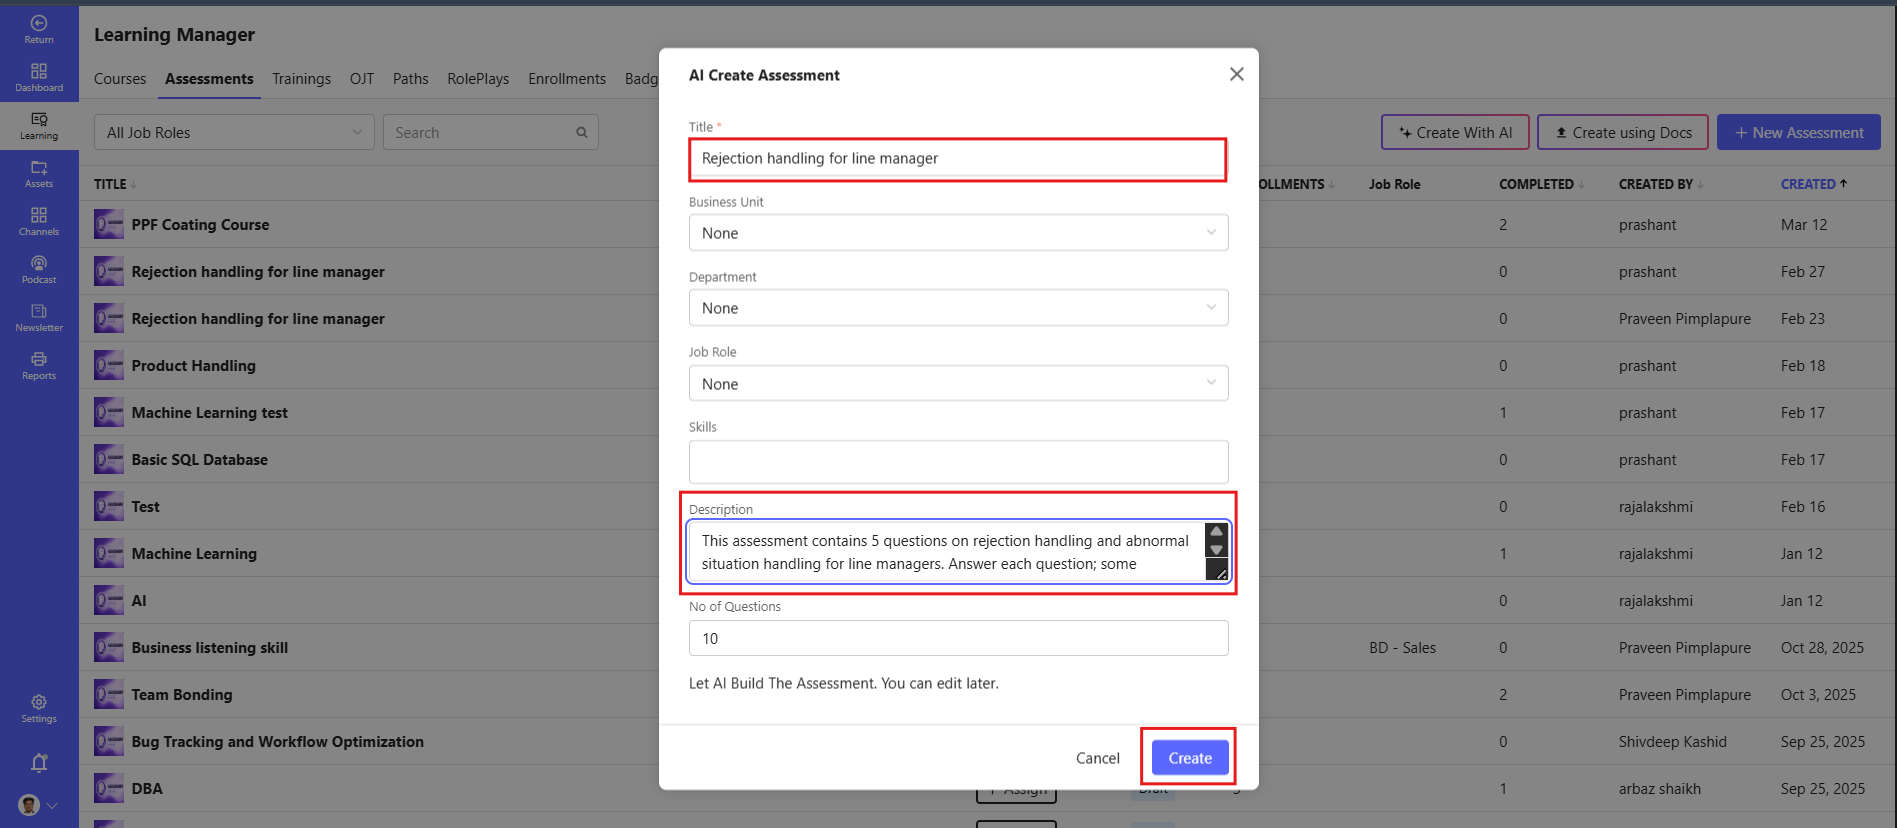Sort by the CREATED column header
The width and height of the screenshot is (1897, 828).
tap(1814, 184)
